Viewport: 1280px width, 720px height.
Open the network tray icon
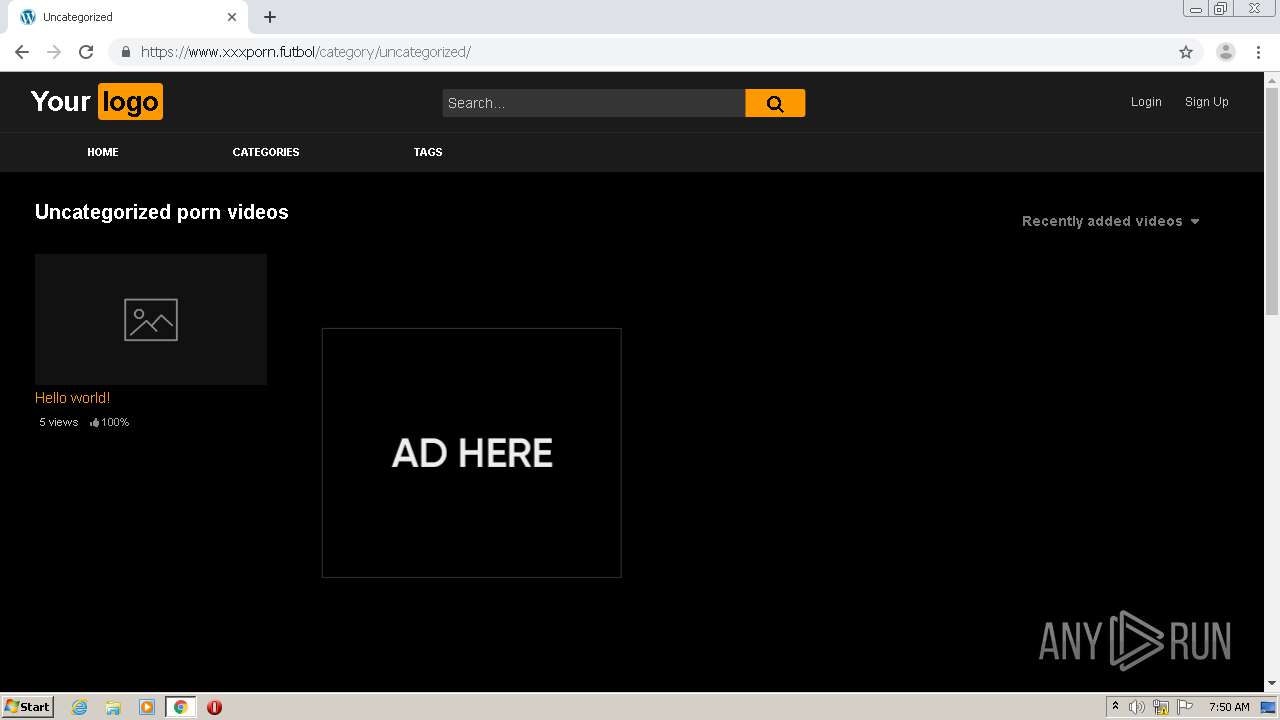click(1161, 707)
